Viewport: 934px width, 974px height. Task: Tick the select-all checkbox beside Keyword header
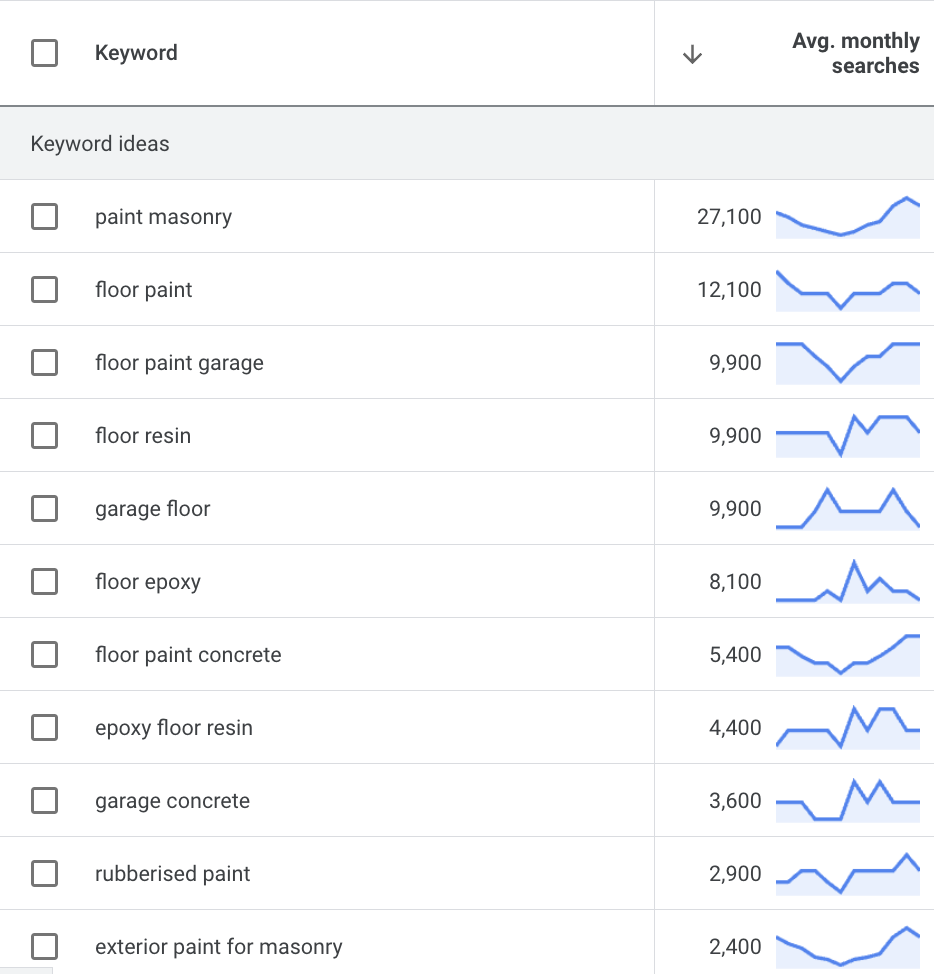(44, 53)
